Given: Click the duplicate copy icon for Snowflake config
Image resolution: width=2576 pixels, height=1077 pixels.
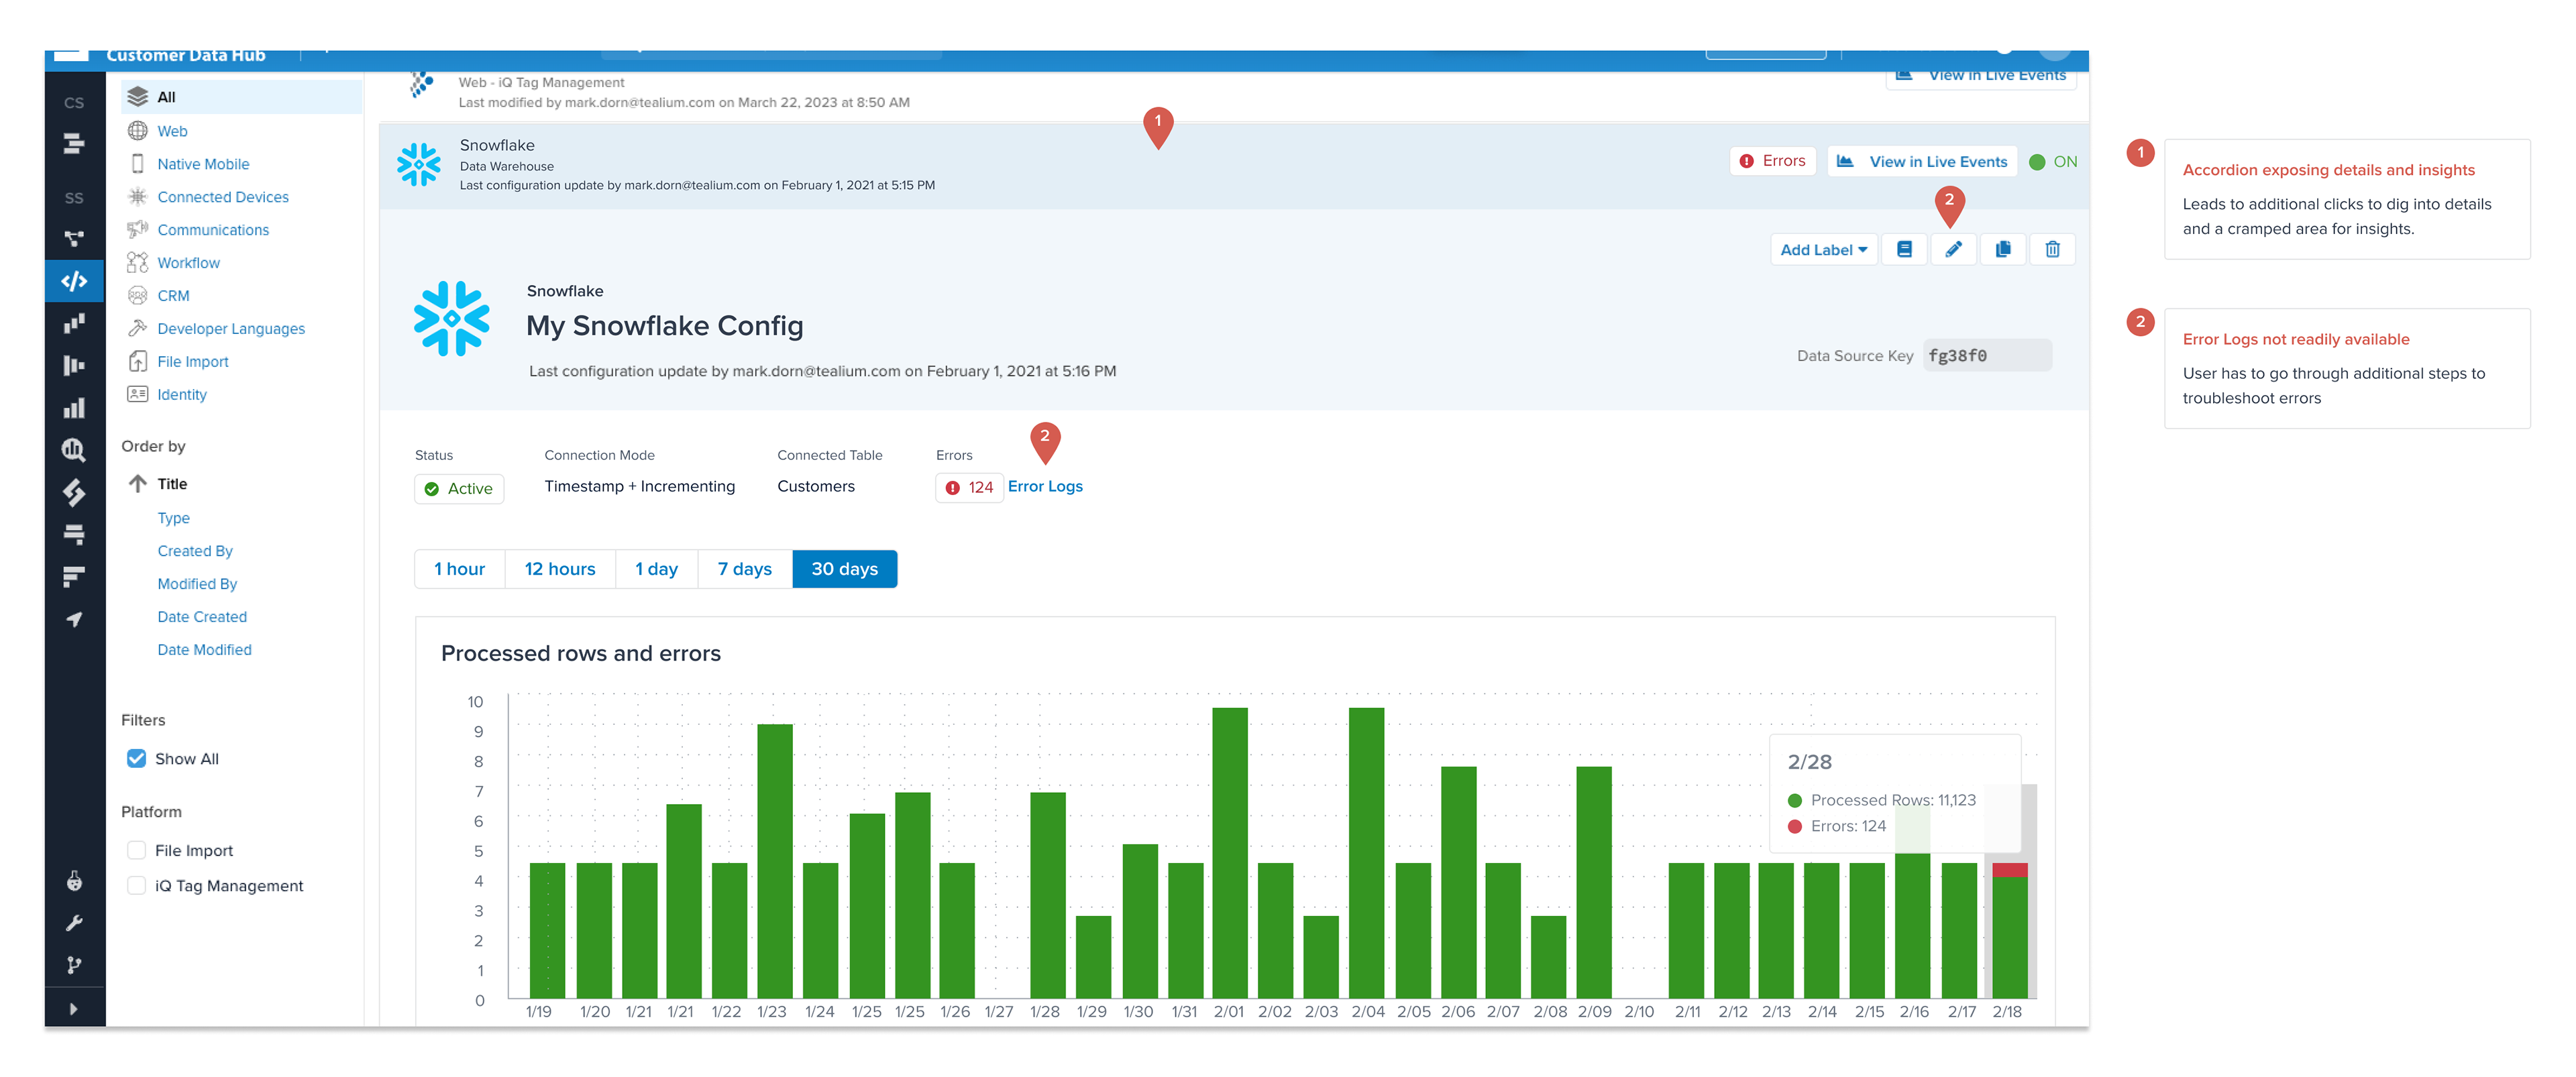Looking at the screenshot, I should 2003,249.
